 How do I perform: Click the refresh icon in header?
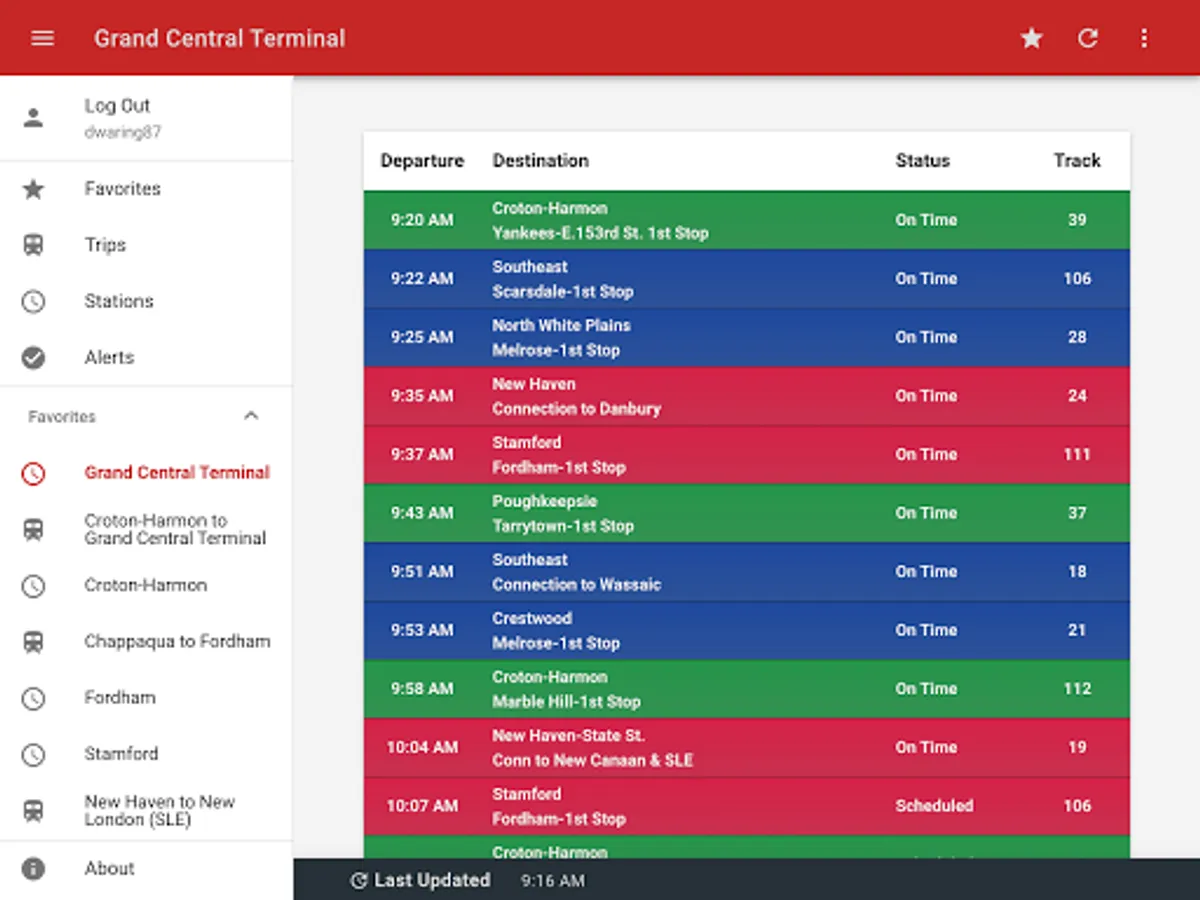(x=1088, y=38)
